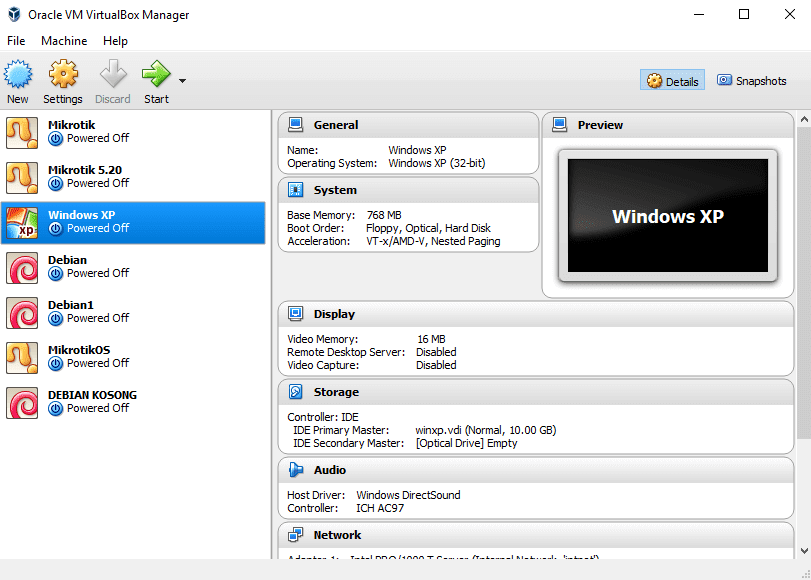Select the Debian VM swirl icon
Screen dimensions: 811x580
(22, 267)
